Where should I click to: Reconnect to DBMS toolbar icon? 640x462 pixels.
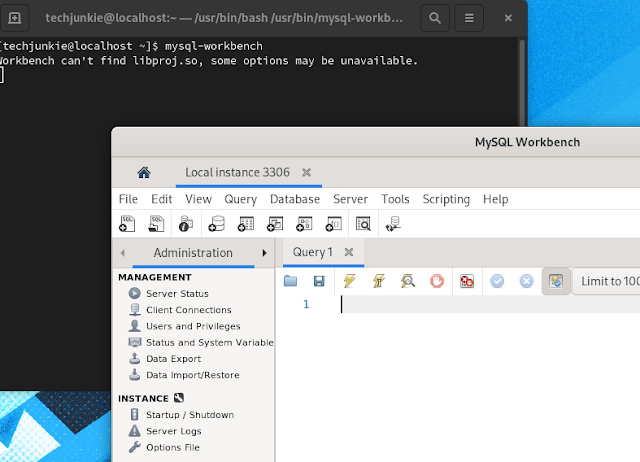pyautogui.click(x=393, y=224)
